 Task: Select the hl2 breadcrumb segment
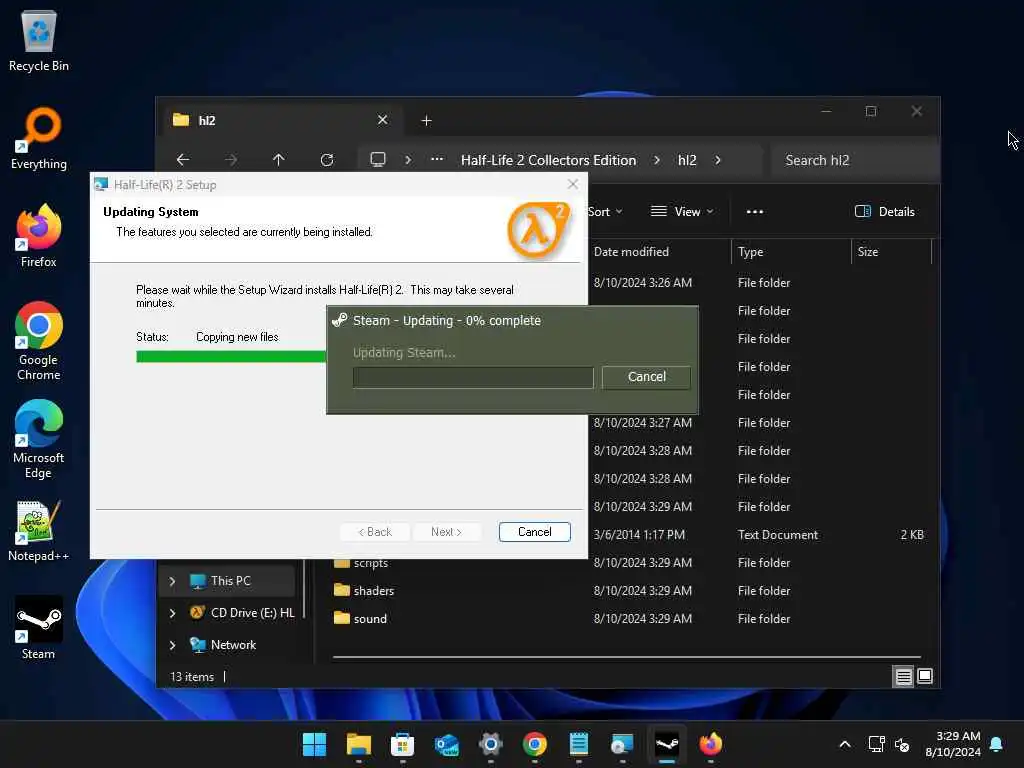(687, 160)
